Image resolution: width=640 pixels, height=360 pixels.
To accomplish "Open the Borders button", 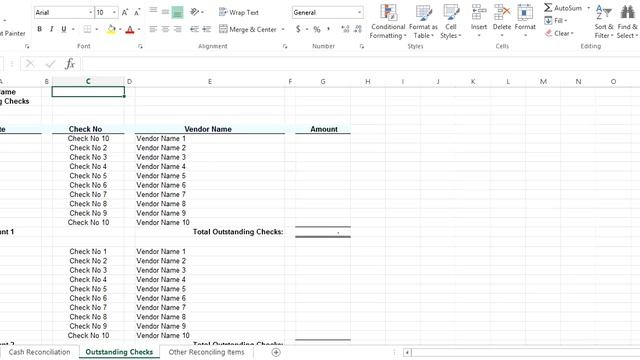I will tap(87, 29).
